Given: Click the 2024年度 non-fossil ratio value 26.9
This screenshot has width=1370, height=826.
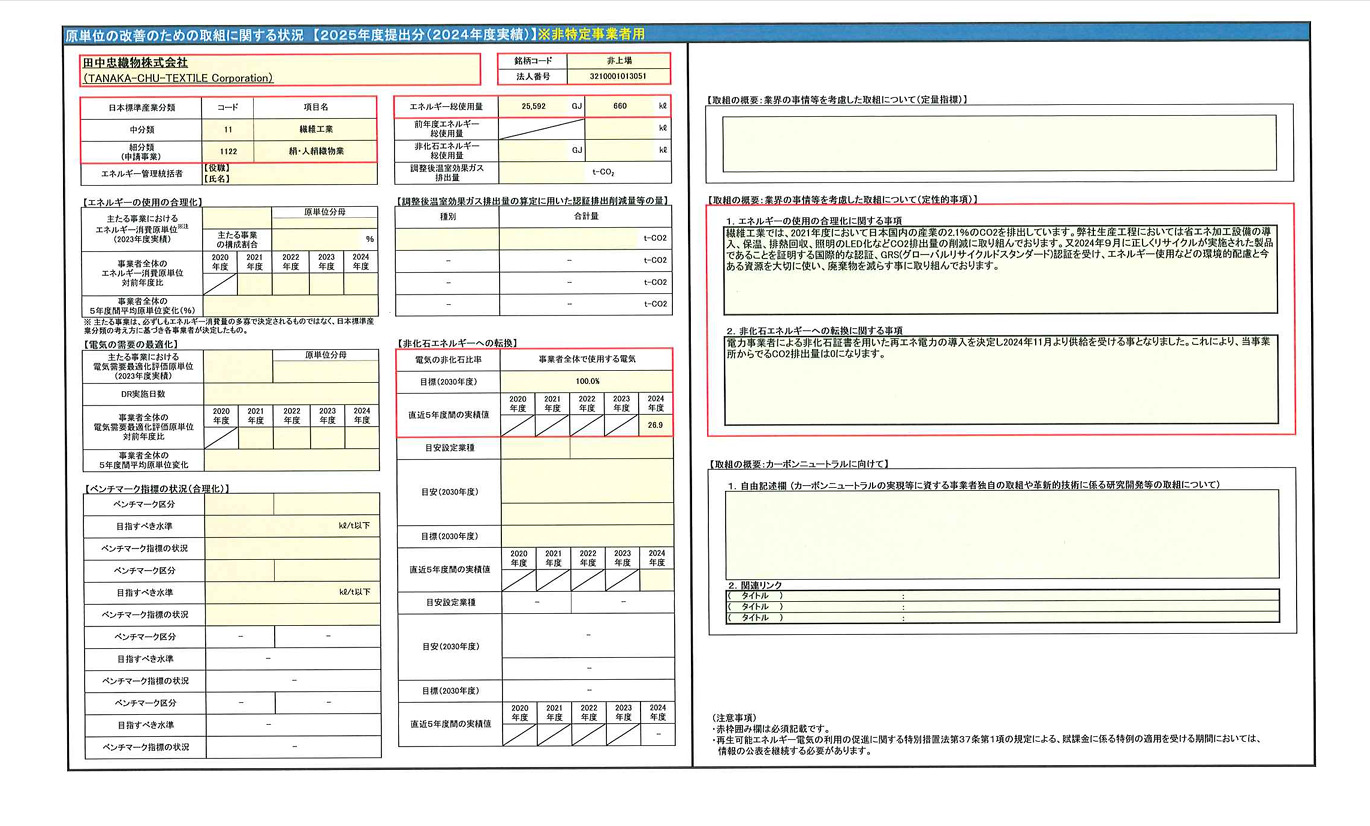Looking at the screenshot, I should click(655, 426).
